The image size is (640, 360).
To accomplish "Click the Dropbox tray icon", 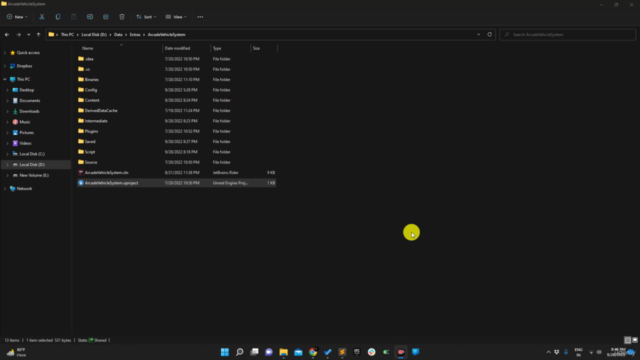I will (557, 352).
